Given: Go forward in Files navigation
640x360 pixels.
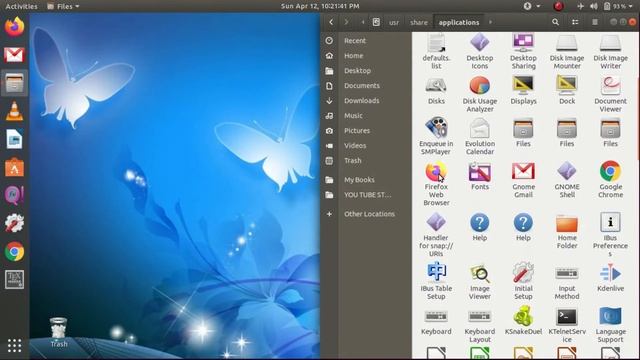Looking at the screenshot, I should tap(347, 22).
